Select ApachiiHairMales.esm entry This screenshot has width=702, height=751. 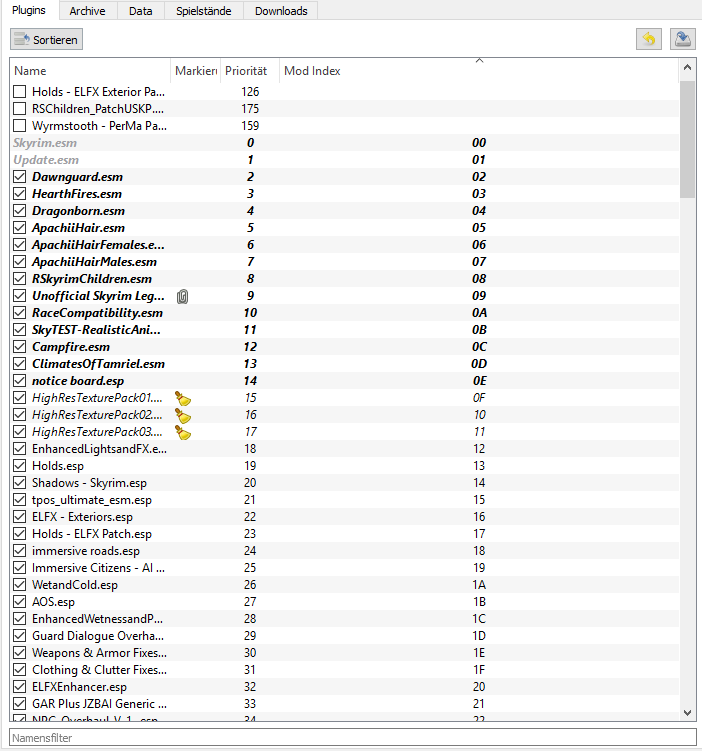[x=344, y=262]
